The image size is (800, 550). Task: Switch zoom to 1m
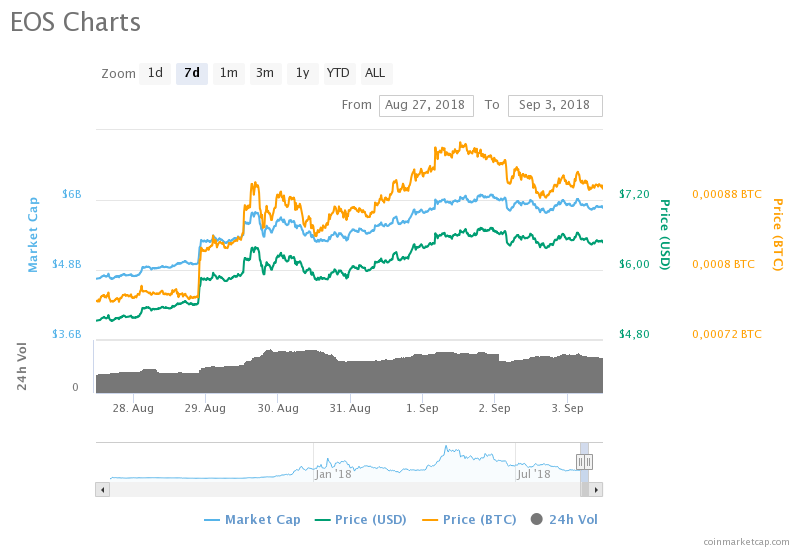pyautogui.click(x=229, y=73)
